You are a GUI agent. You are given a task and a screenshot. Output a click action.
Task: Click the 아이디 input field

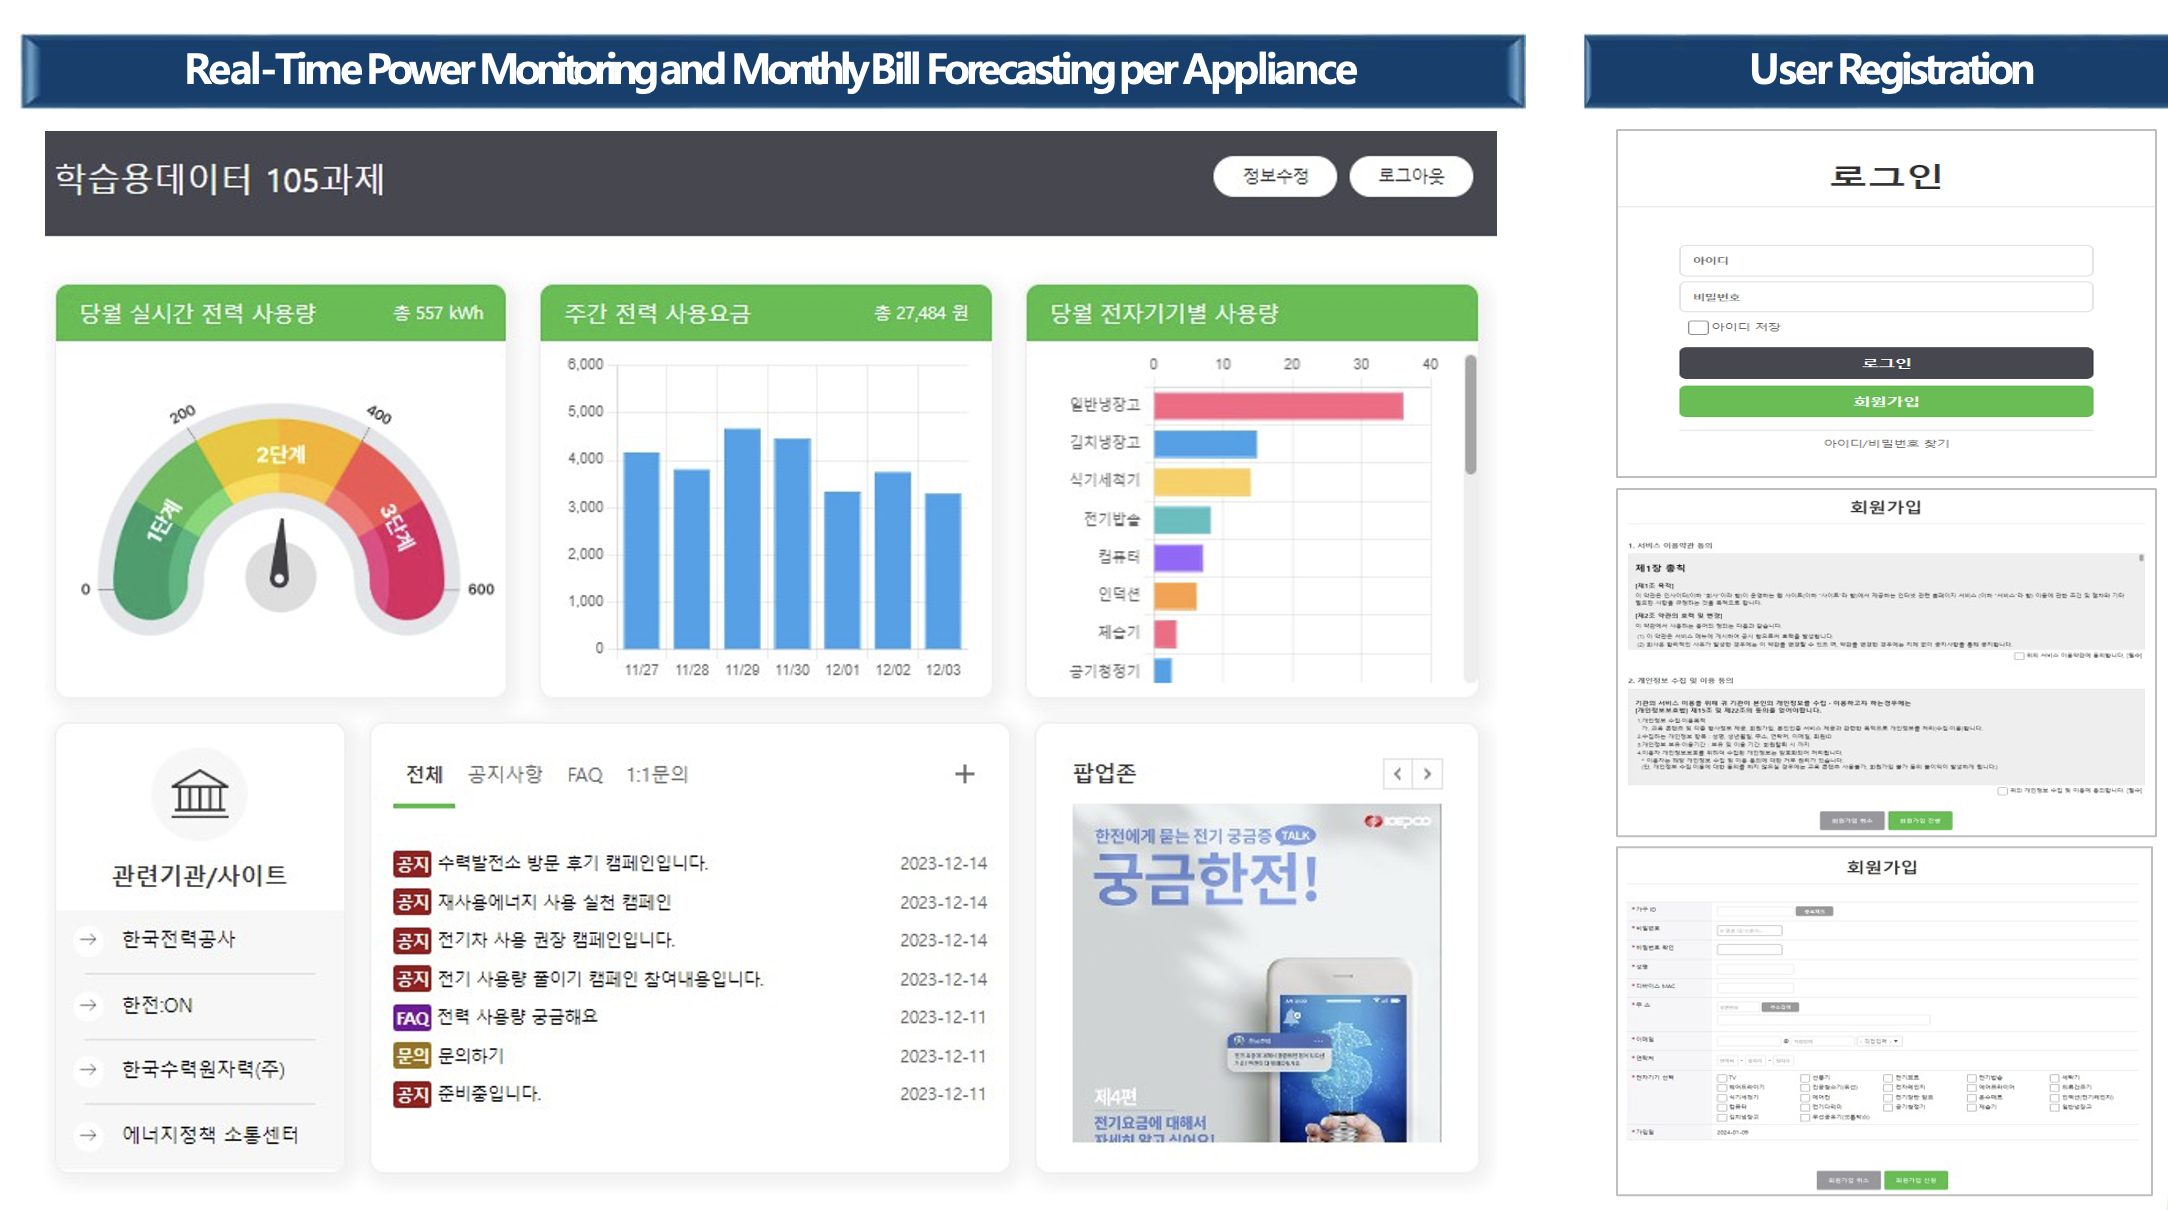pyautogui.click(x=1885, y=261)
